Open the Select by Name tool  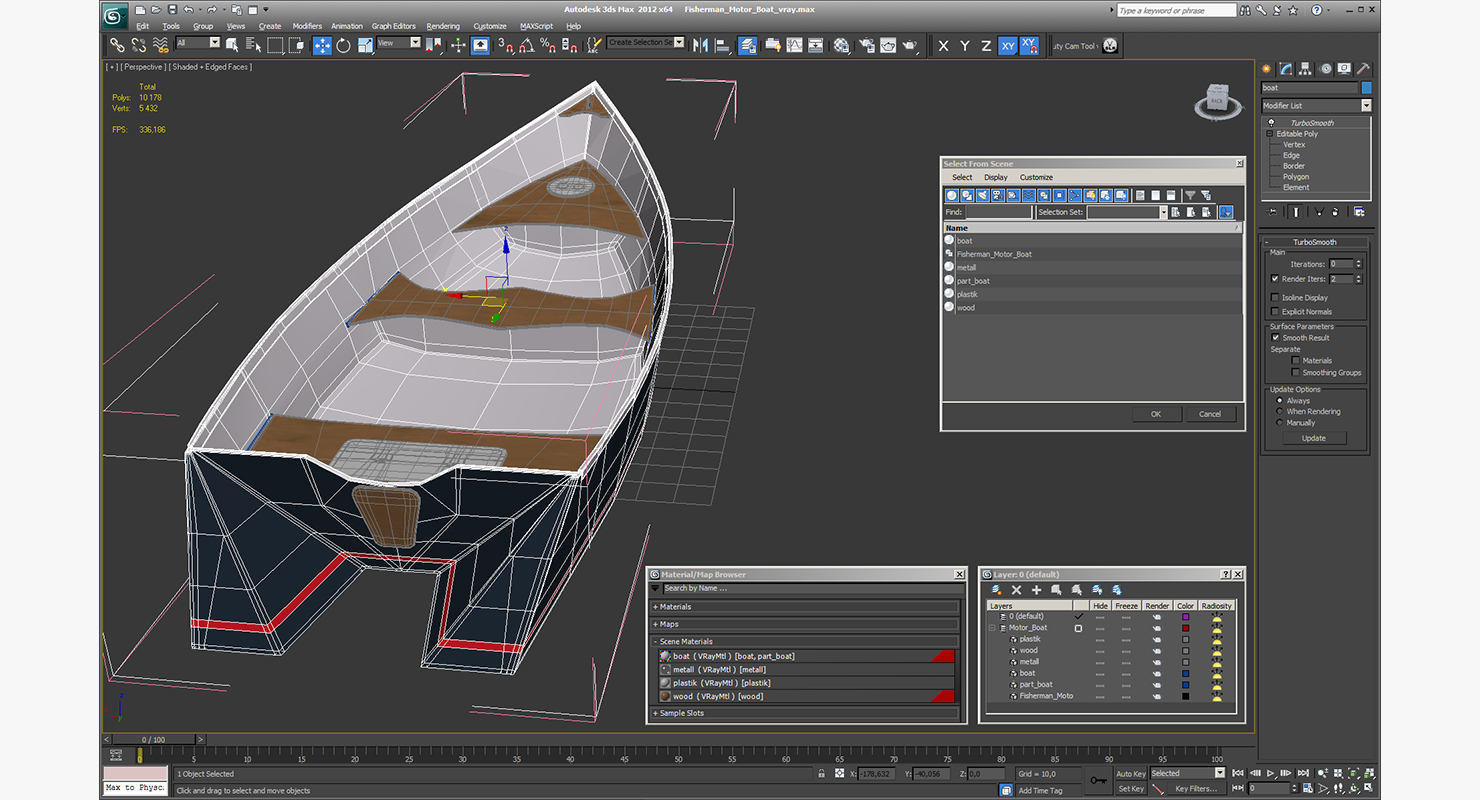pos(254,45)
